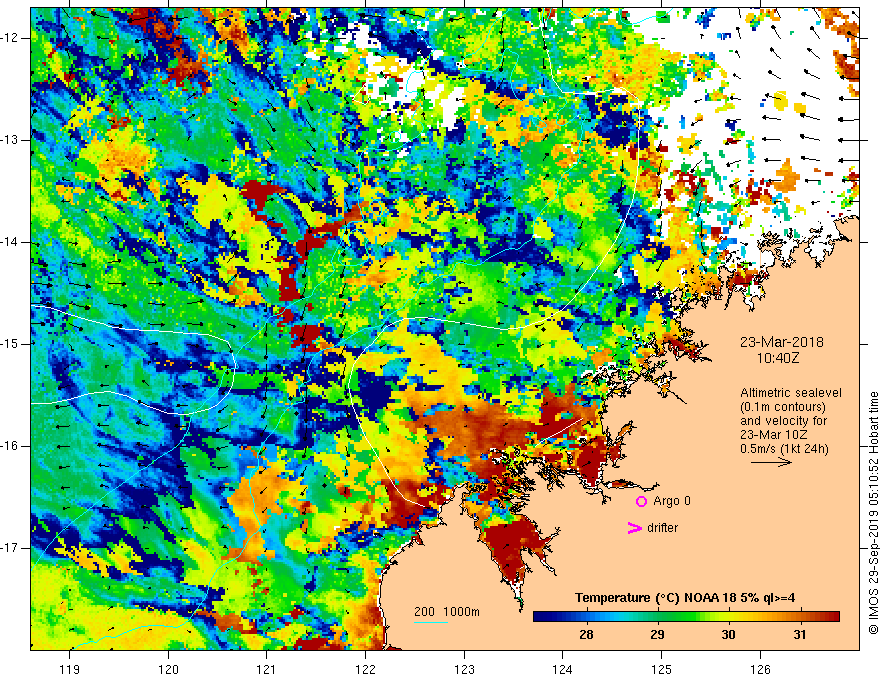
Task: Click the IMOS copyright timestamp text
Action: coord(873,513)
